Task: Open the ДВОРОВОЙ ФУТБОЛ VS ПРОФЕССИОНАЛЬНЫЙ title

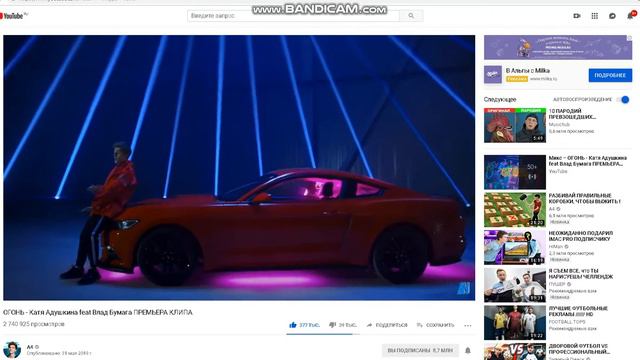Action: coord(579,349)
